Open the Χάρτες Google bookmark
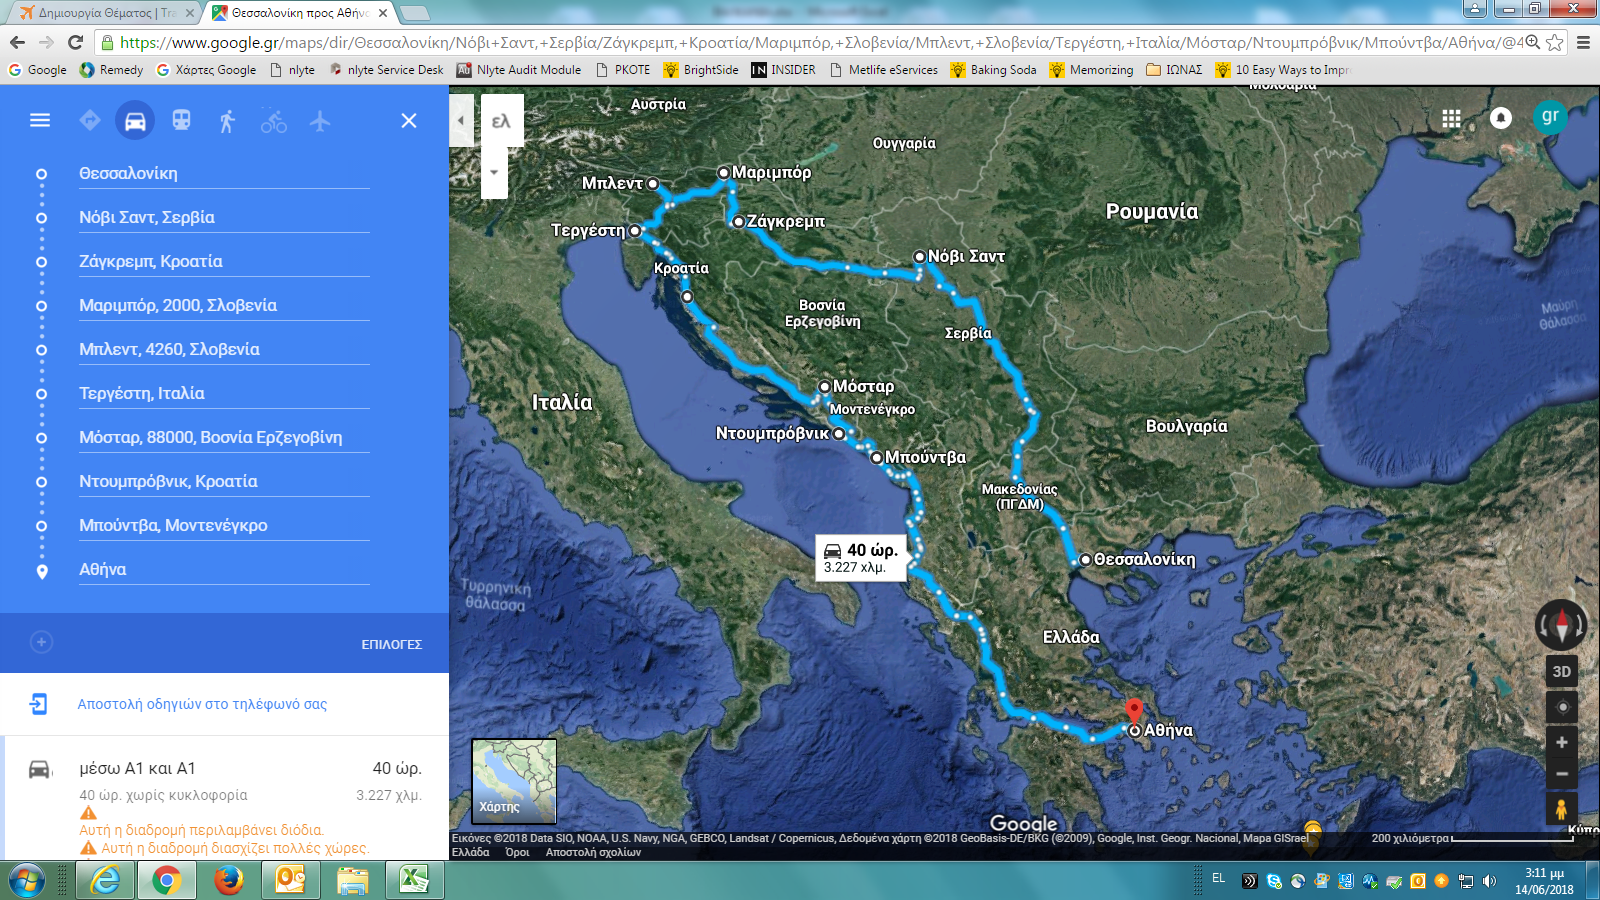Image resolution: width=1600 pixels, height=900 pixels. point(206,70)
